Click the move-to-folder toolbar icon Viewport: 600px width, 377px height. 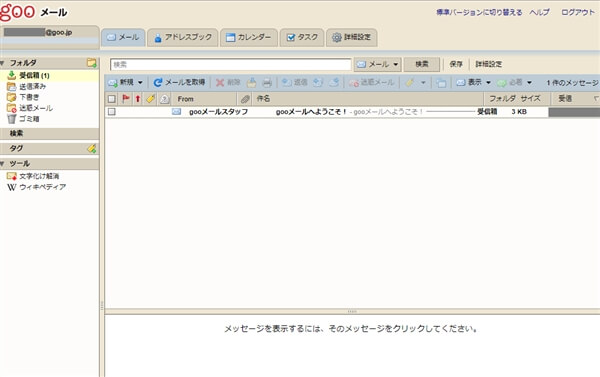click(x=251, y=83)
